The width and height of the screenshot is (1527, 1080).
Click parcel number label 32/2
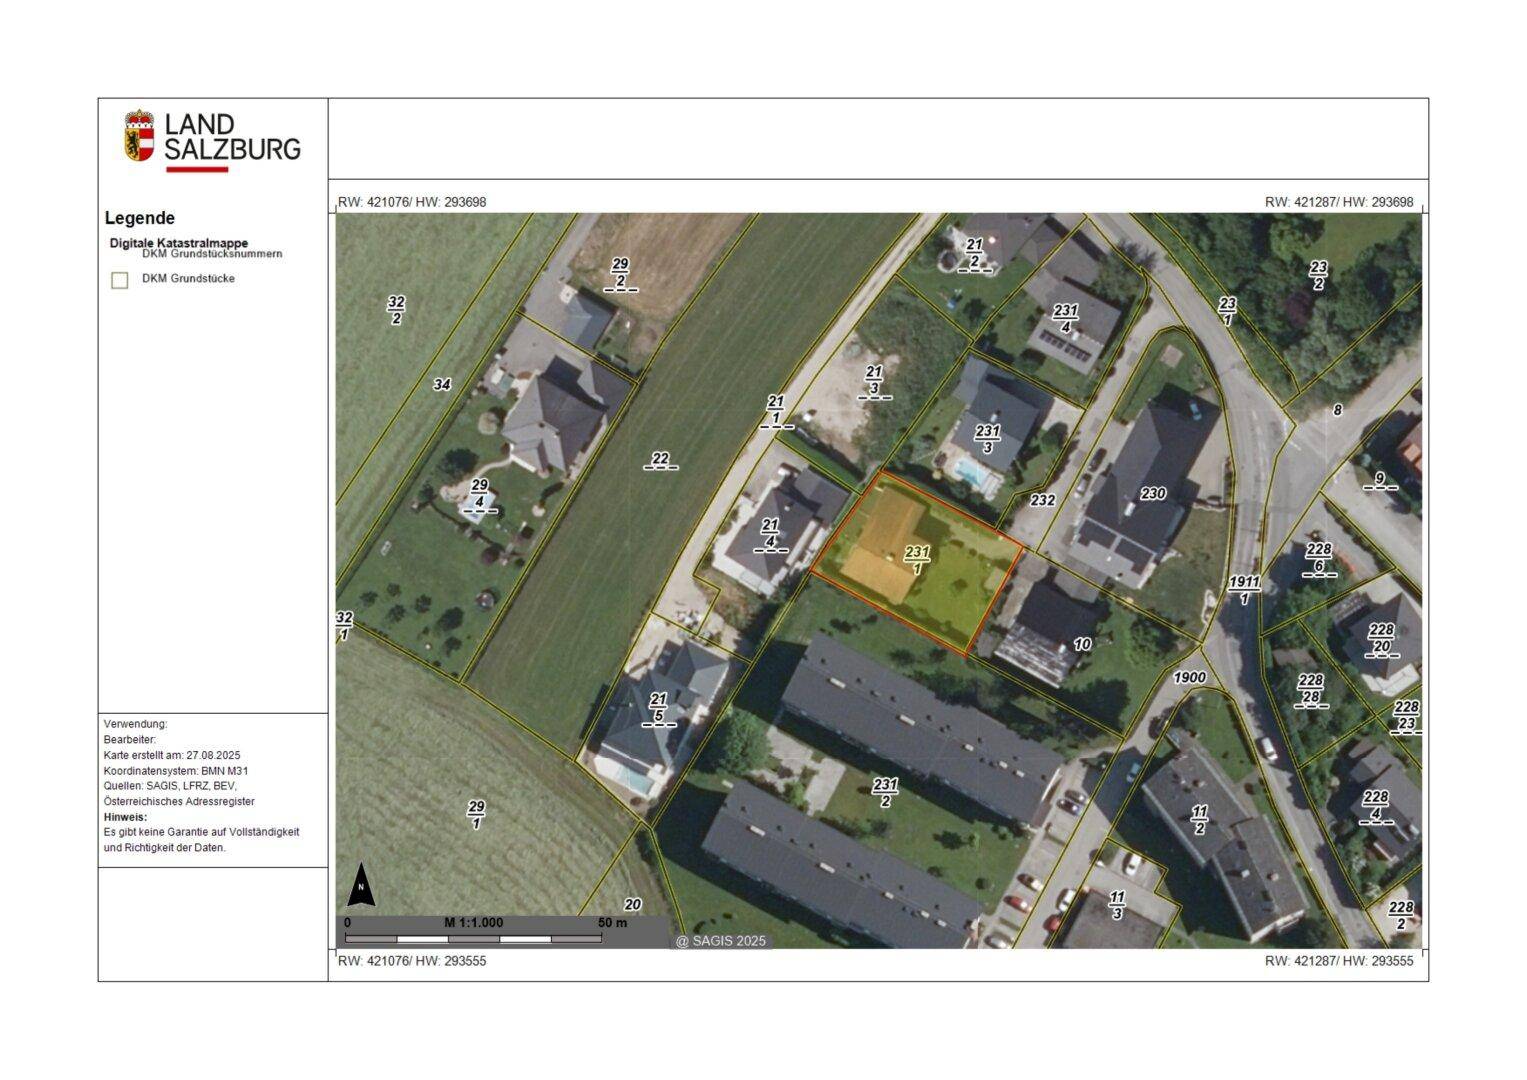point(396,310)
